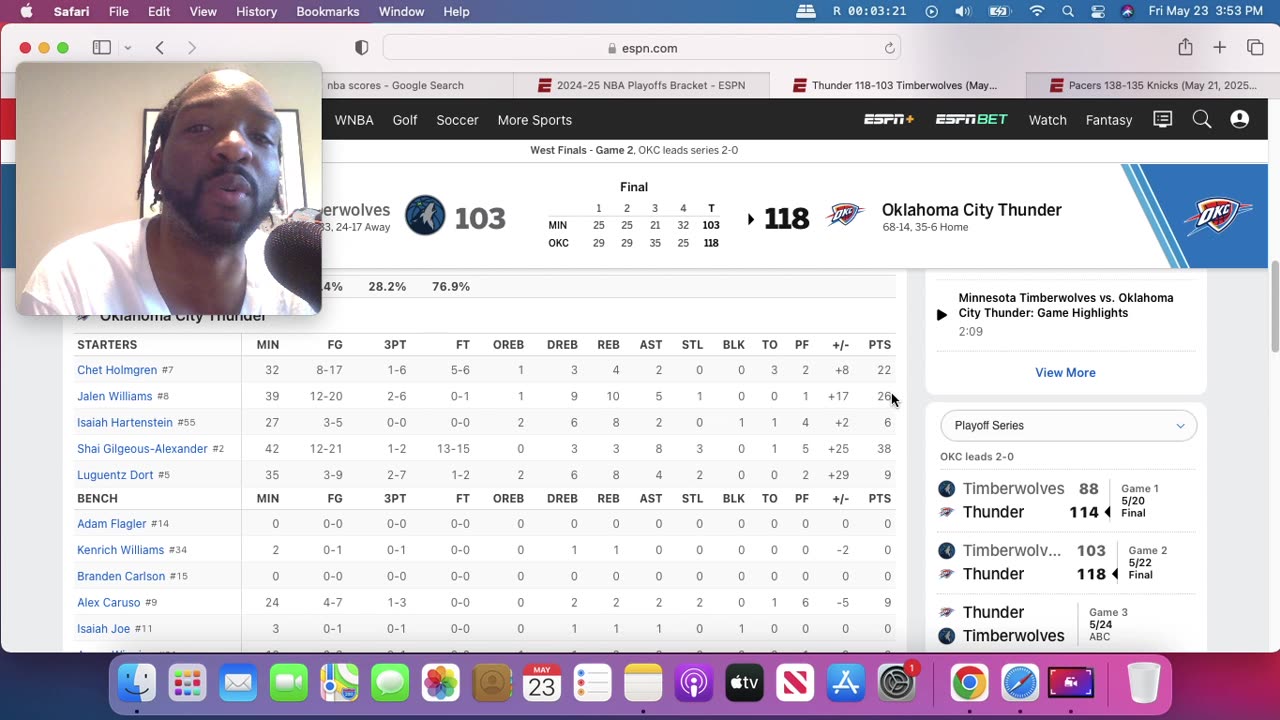Click the sound volume menu bar icon
The height and width of the screenshot is (720, 1280).
point(962,11)
